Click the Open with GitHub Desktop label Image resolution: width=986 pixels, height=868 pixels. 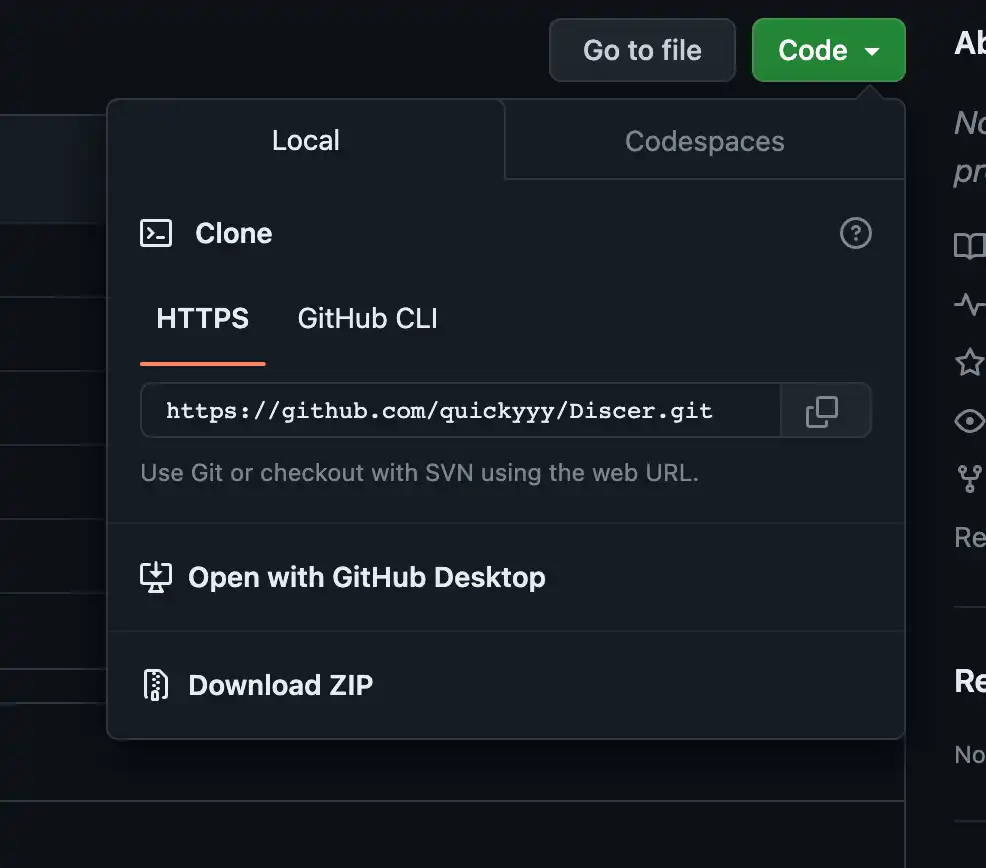pos(366,578)
